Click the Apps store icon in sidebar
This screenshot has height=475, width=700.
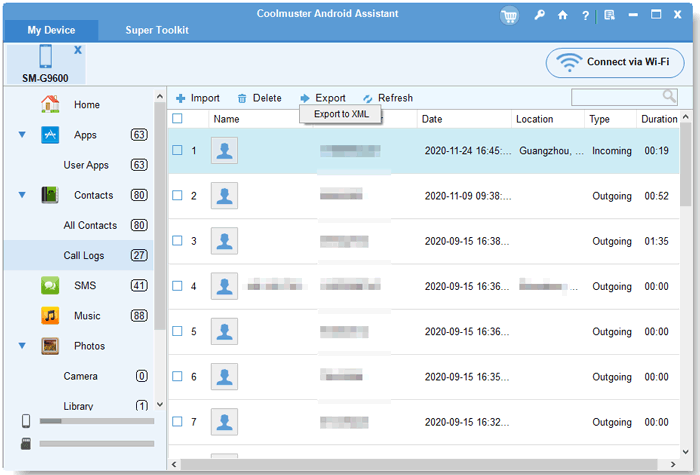point(50,134)
